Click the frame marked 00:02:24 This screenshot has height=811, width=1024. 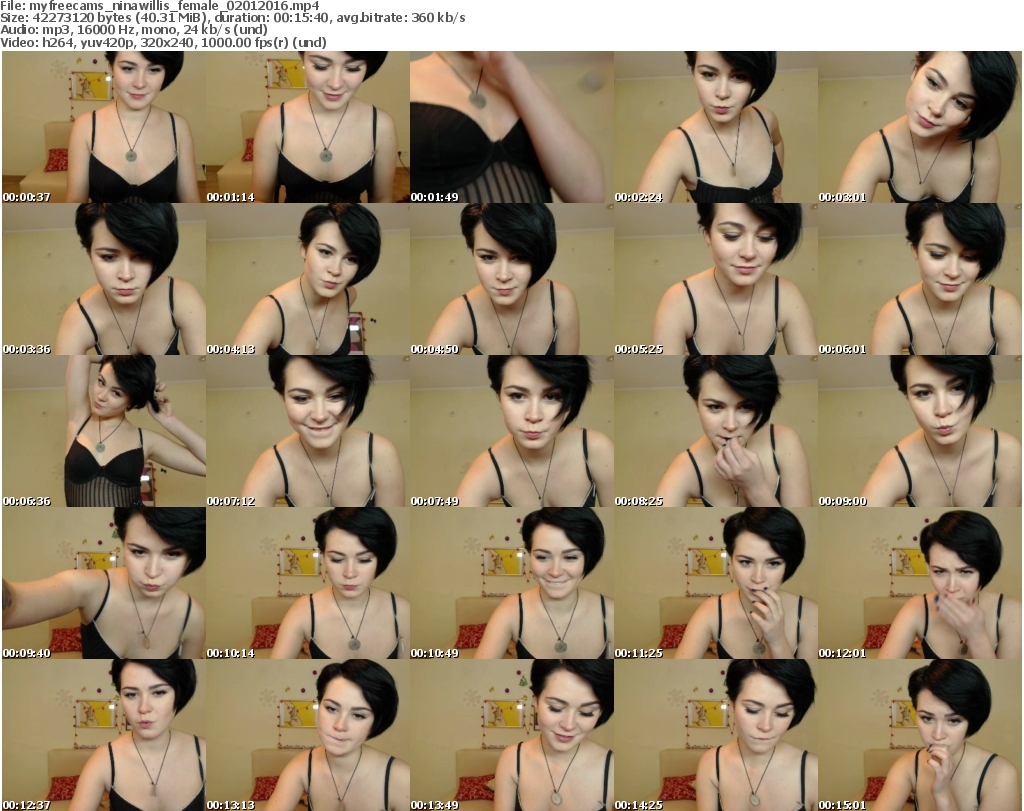716,127
